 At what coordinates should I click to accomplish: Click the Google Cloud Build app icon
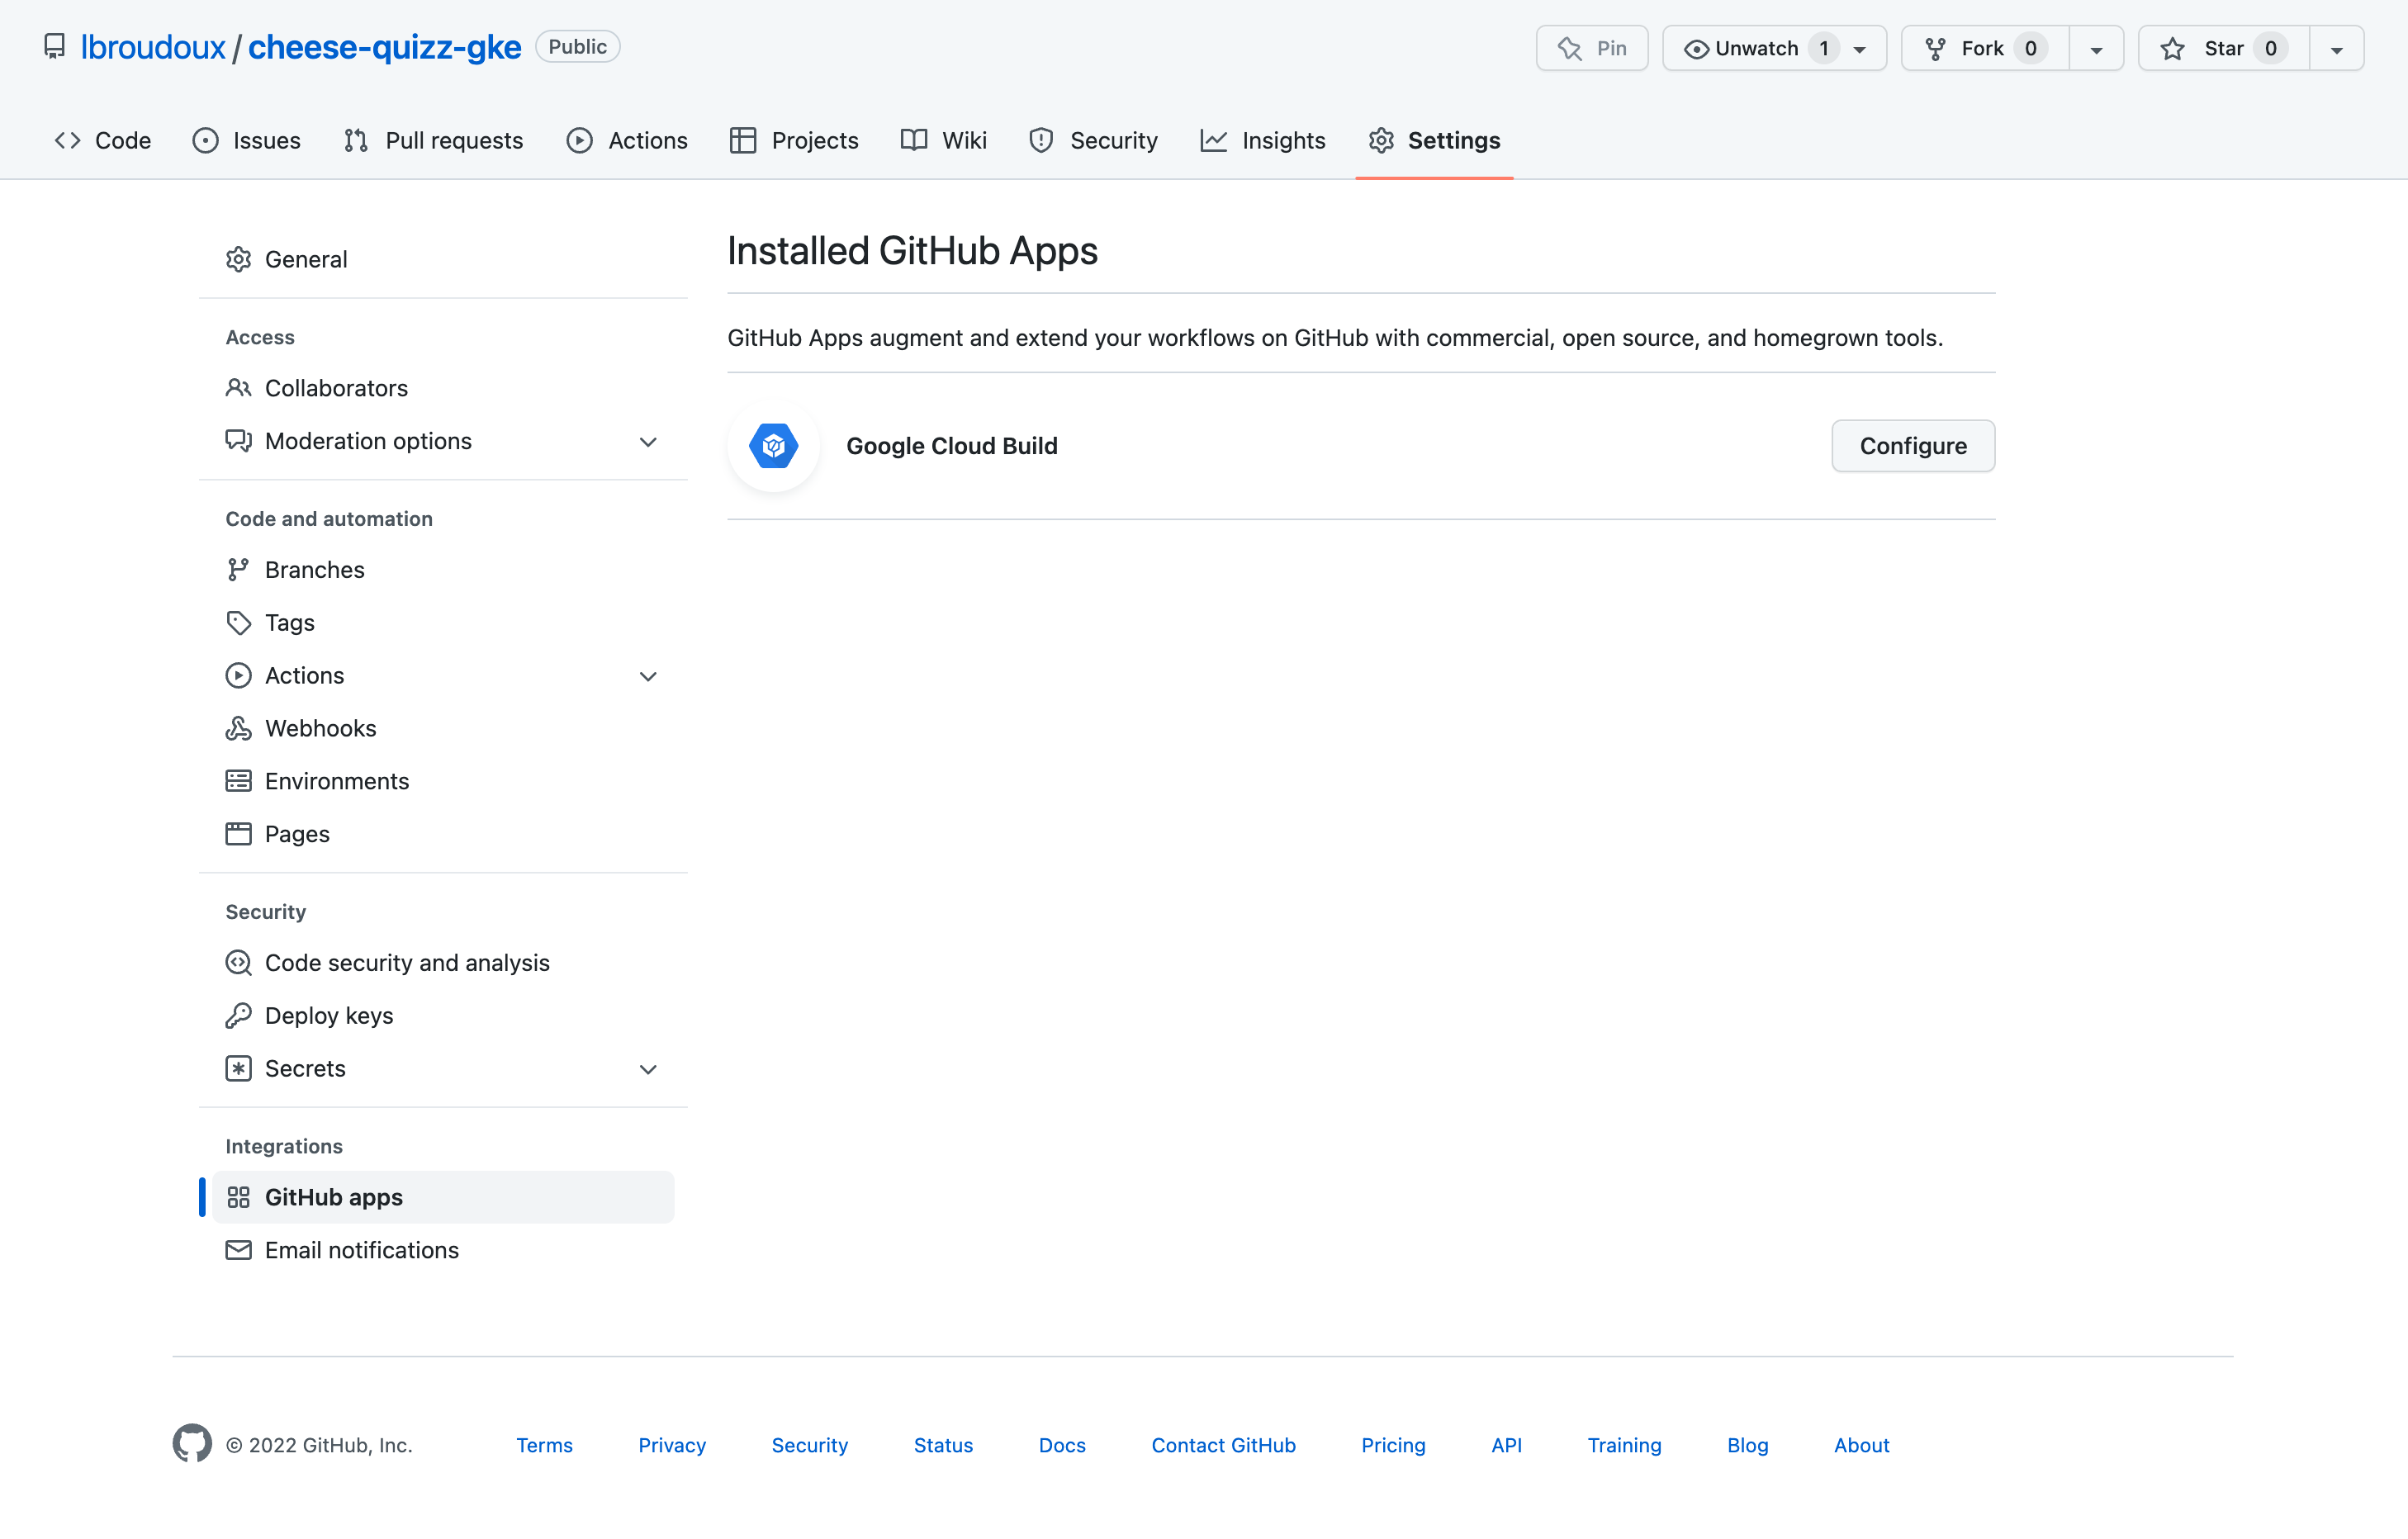coord(773,446)
